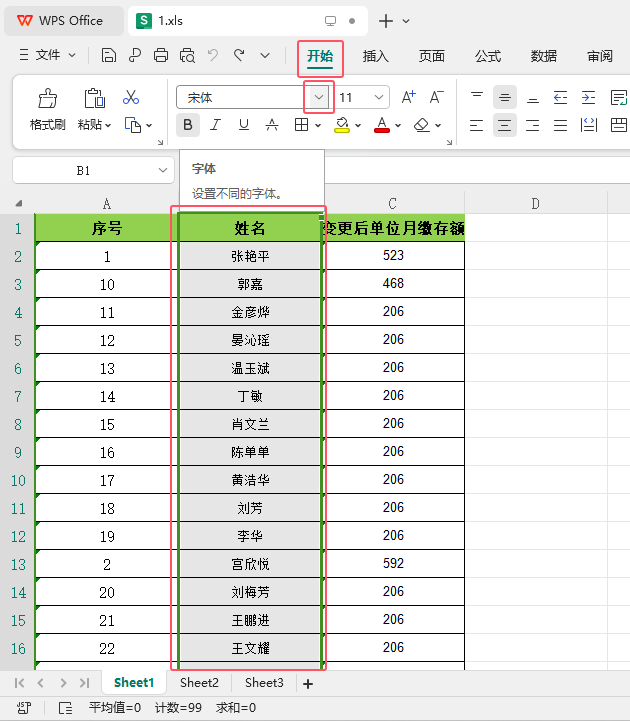Open the font name dropdown arrow
630x721 pixels.
319,97
